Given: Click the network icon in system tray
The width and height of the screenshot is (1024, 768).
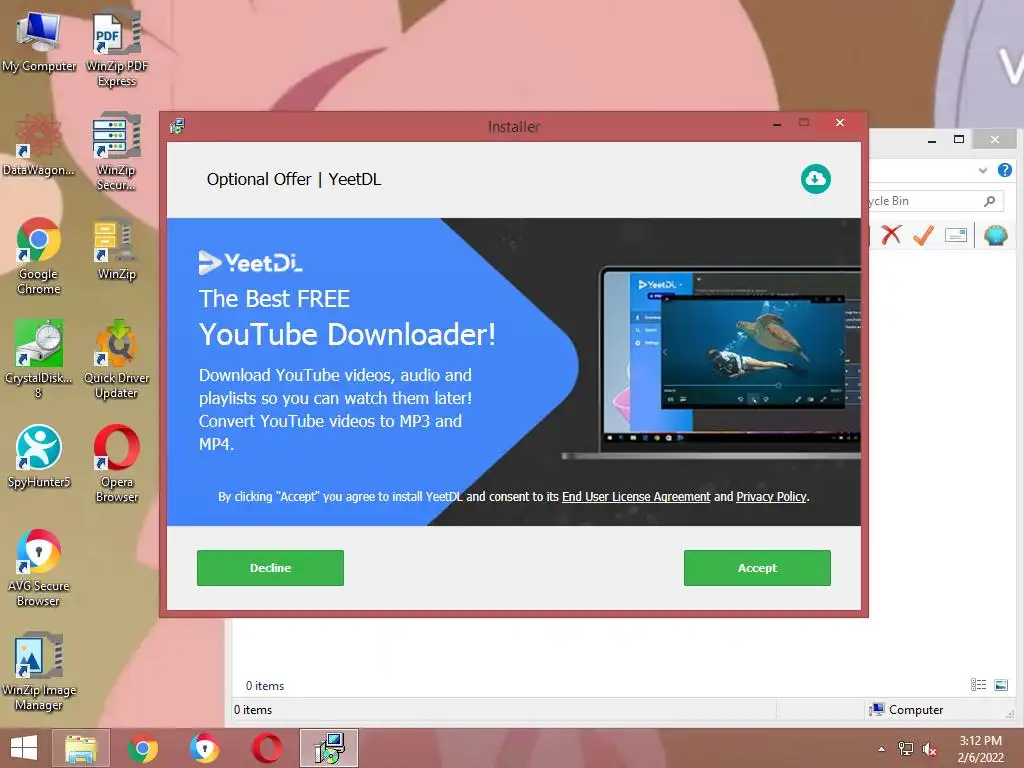Looking at the screenshot, I should point(905,749).
